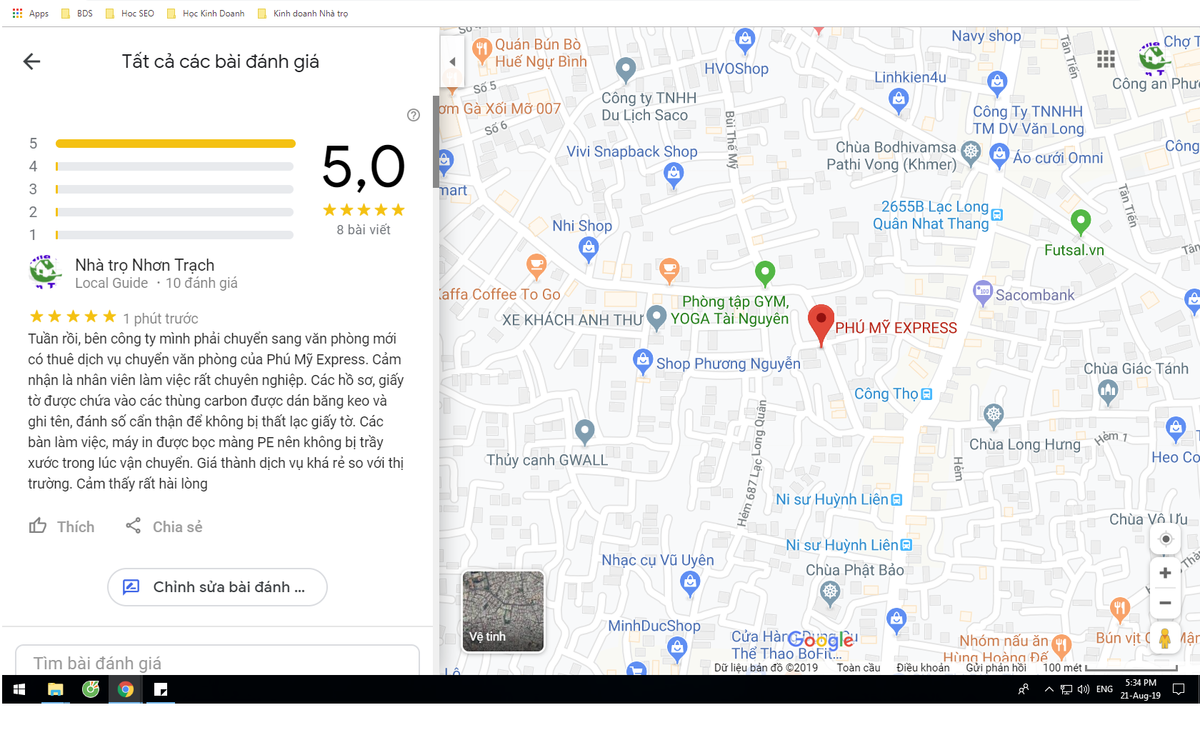Open Apps bookmark in bookmarks bar
This screenshot has width=1200, height=750.
(x=30, y=14)
